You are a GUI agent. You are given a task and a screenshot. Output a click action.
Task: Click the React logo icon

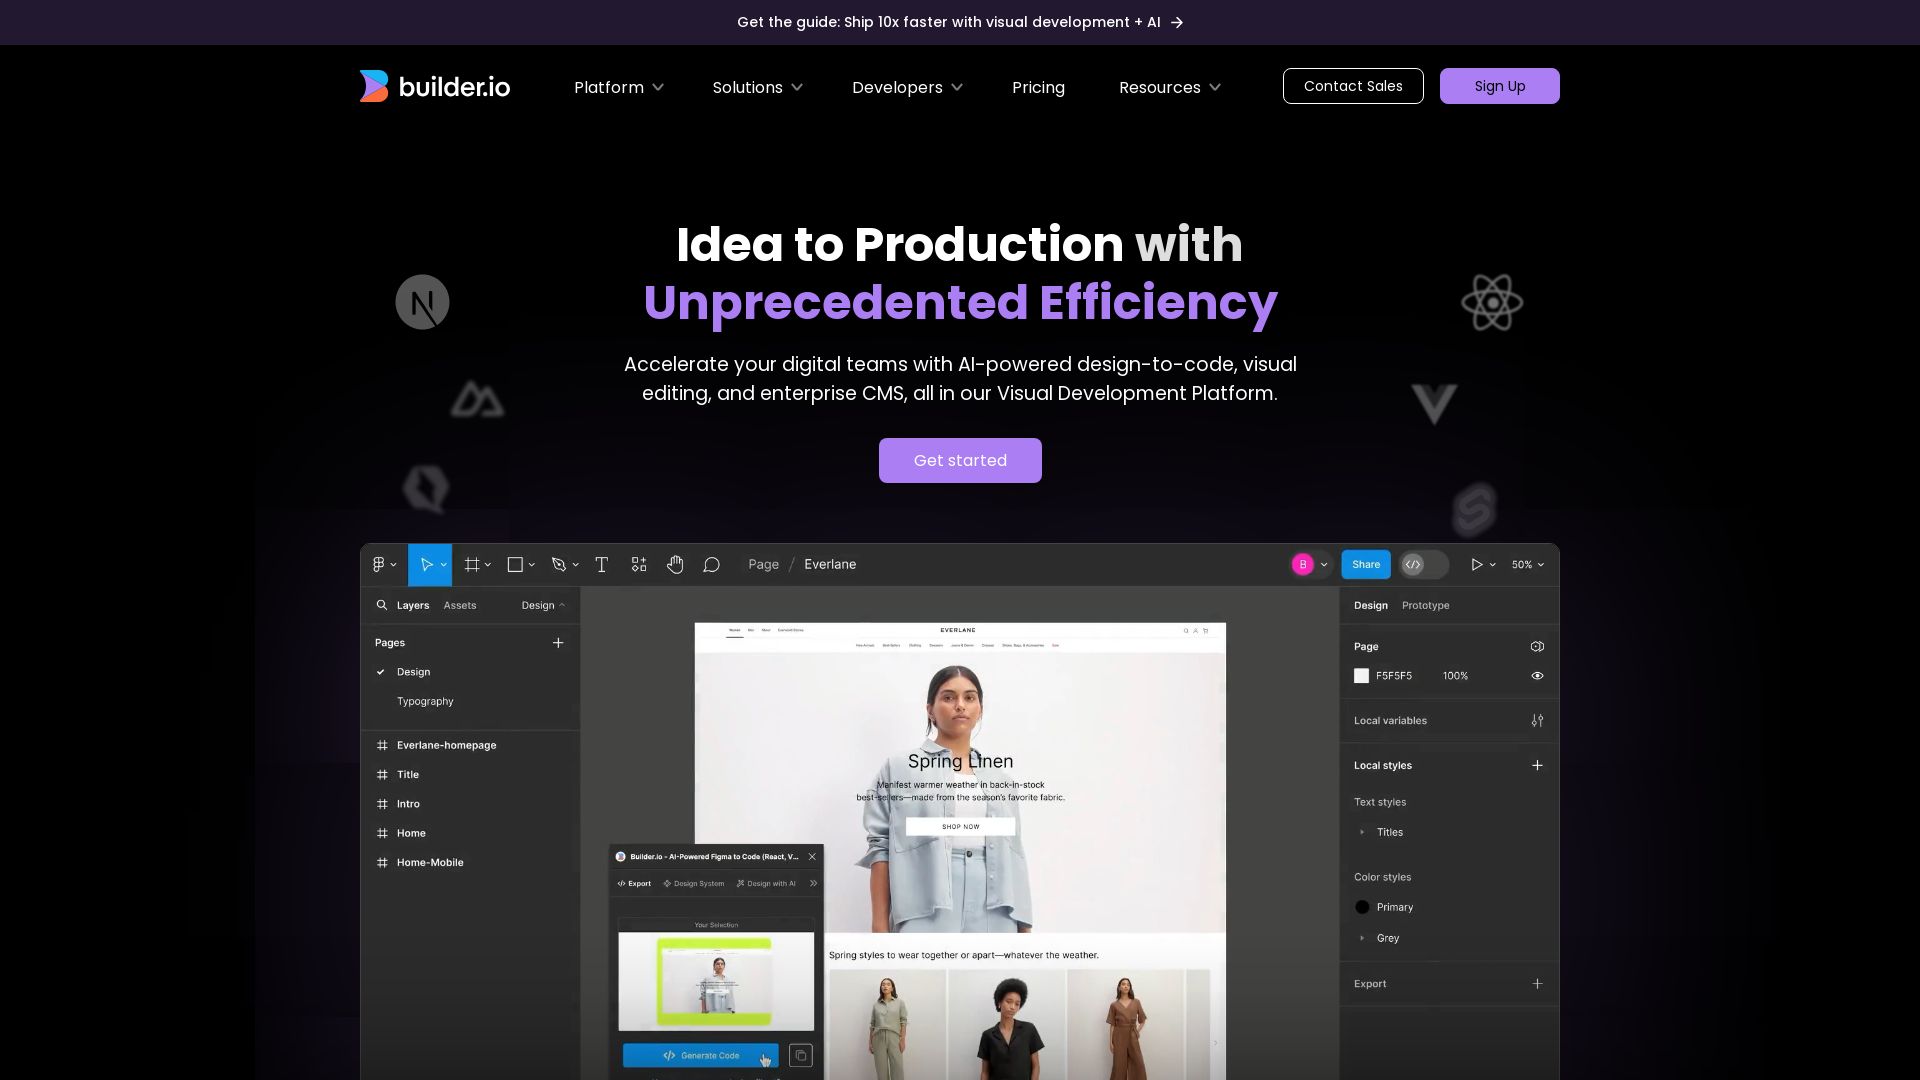click(1491, 302)
